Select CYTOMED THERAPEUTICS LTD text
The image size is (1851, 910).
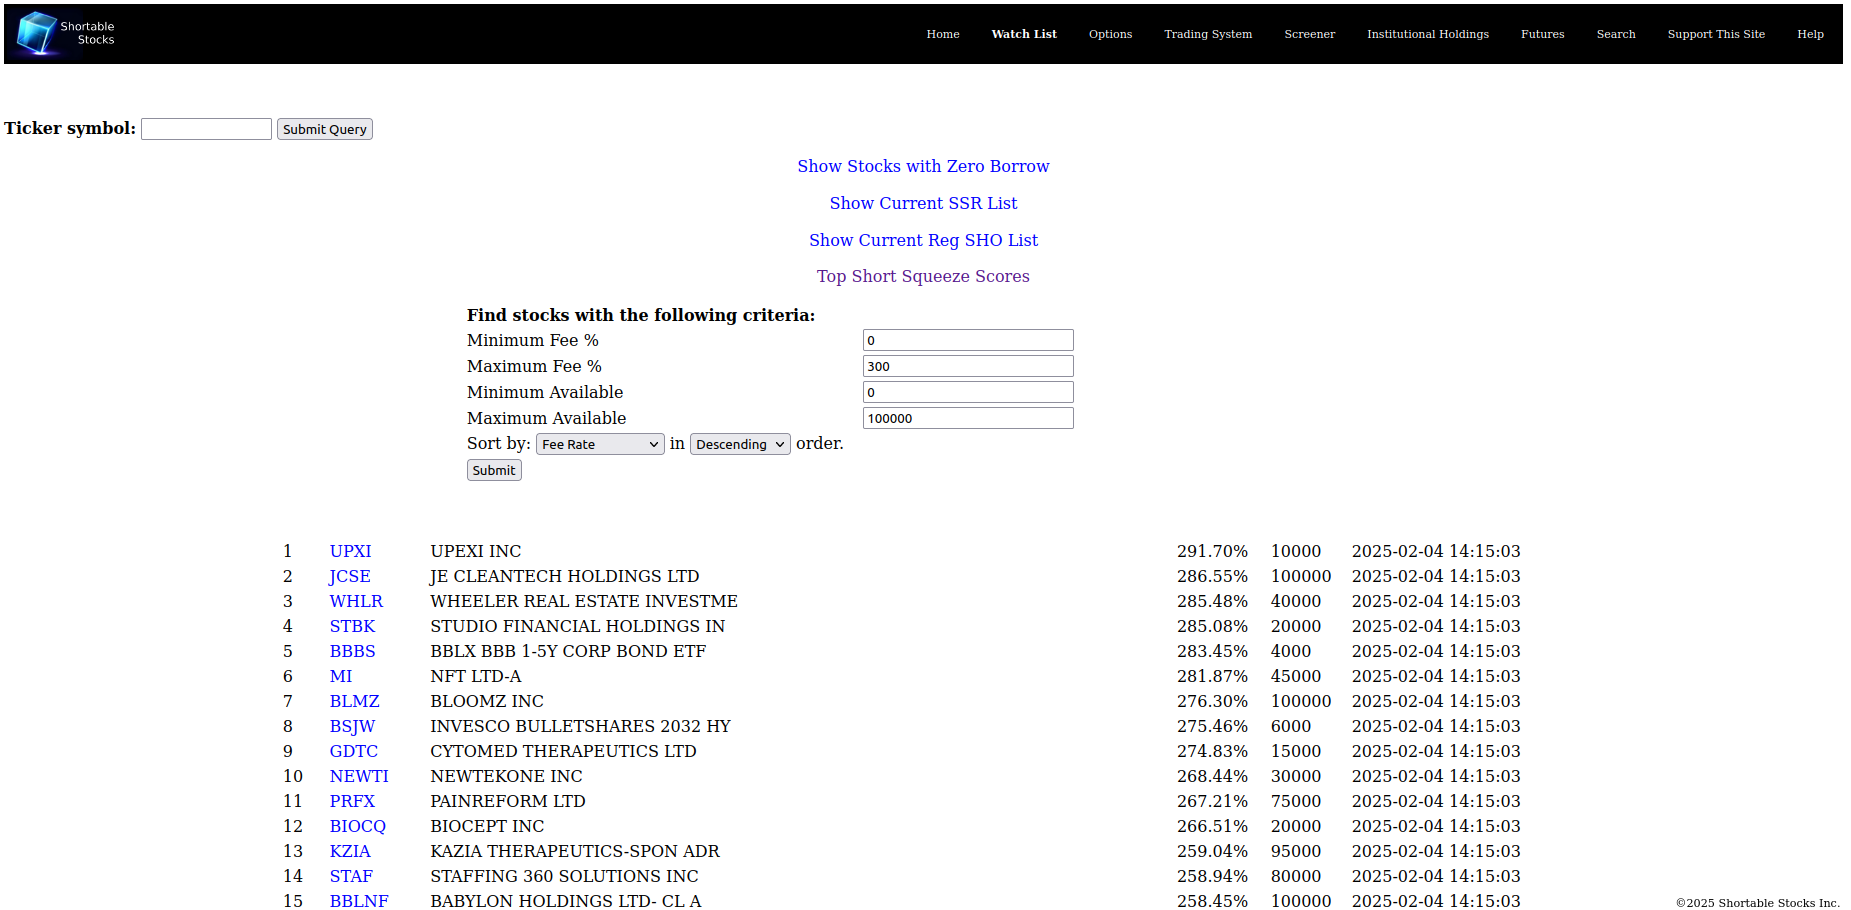point(563,751)
